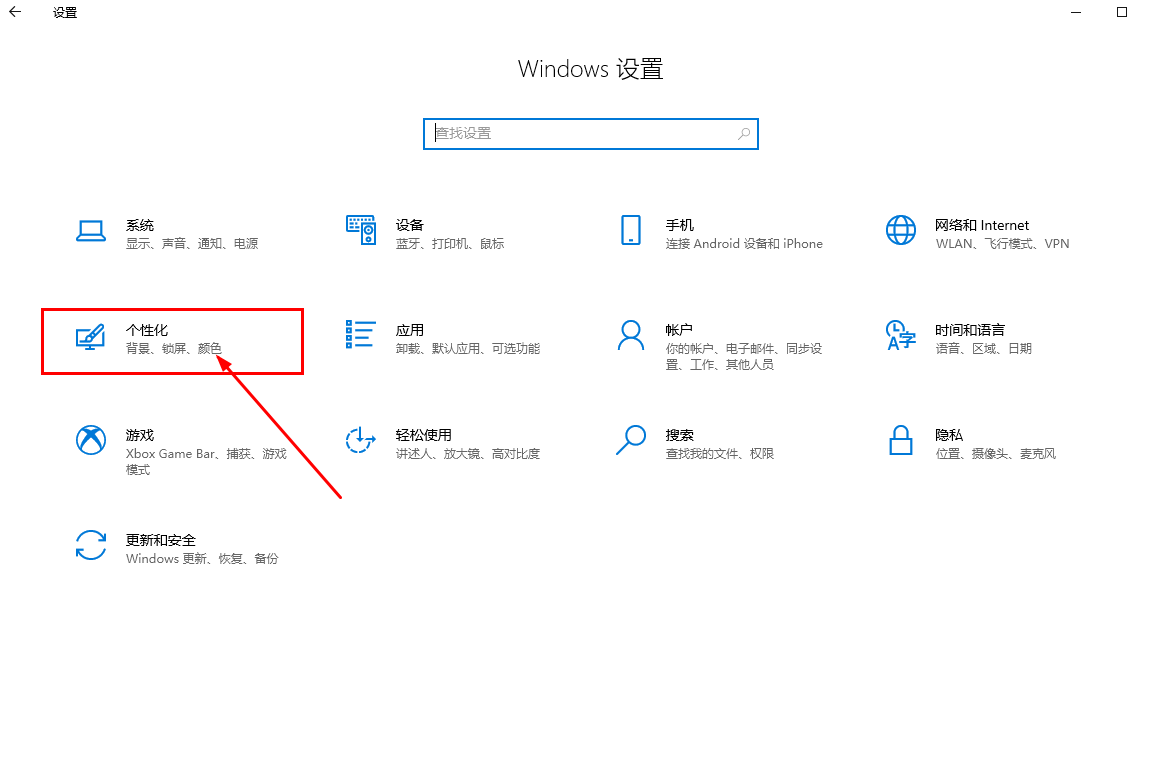
Task: Open the 应用 settings title
Action: coord(410,330)
